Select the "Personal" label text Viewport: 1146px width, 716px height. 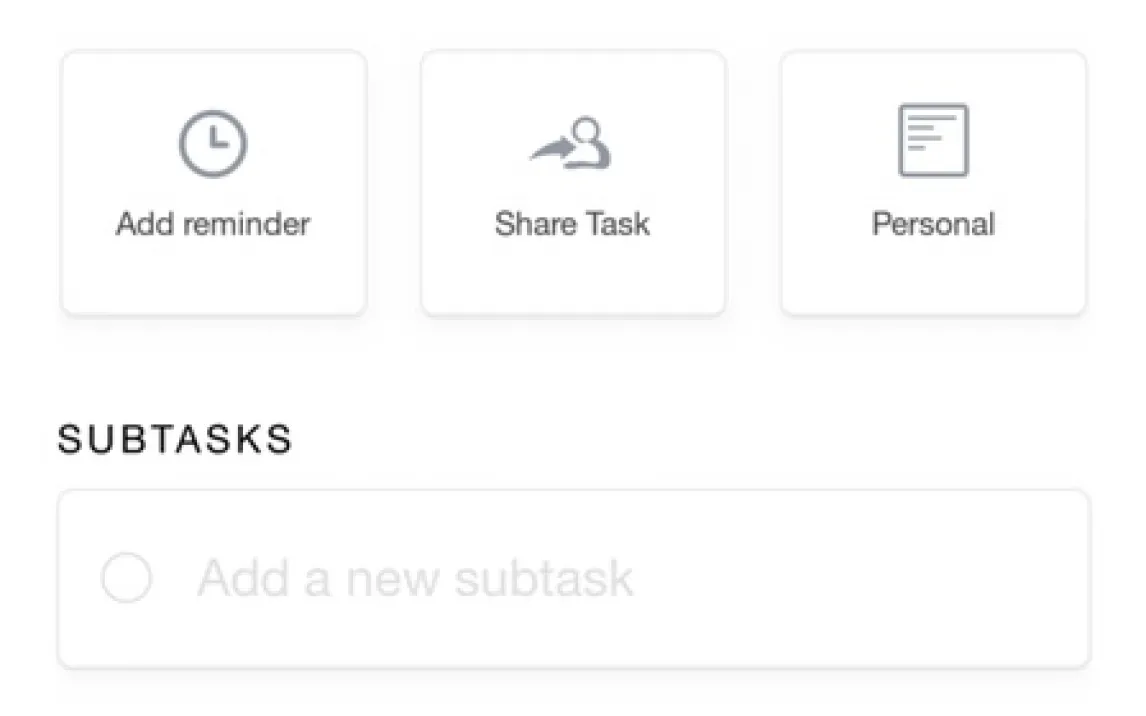[x=933, y=223]
